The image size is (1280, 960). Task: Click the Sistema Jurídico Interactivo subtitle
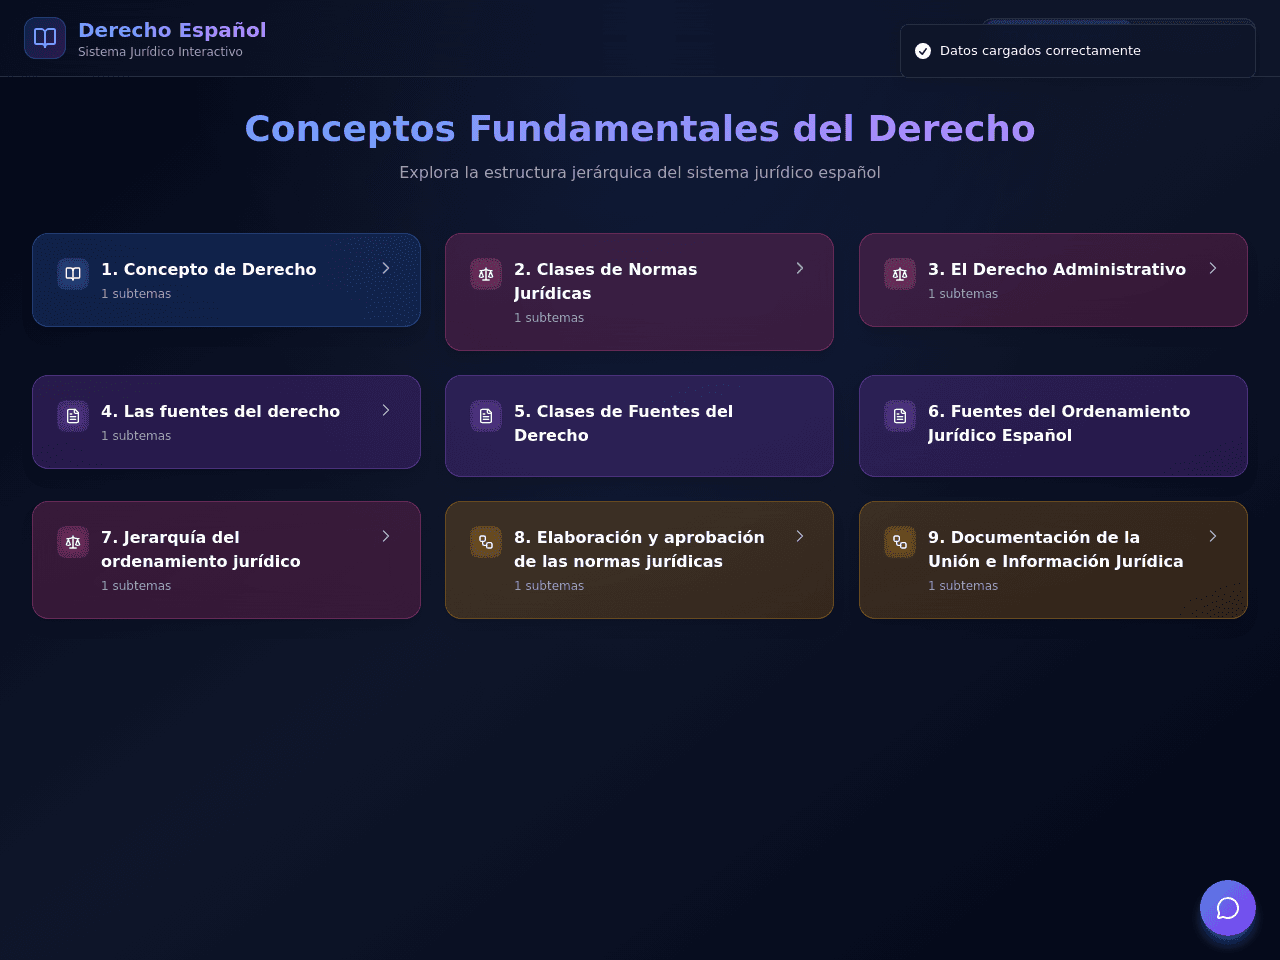pyautogui.click(x=160, y=52)
